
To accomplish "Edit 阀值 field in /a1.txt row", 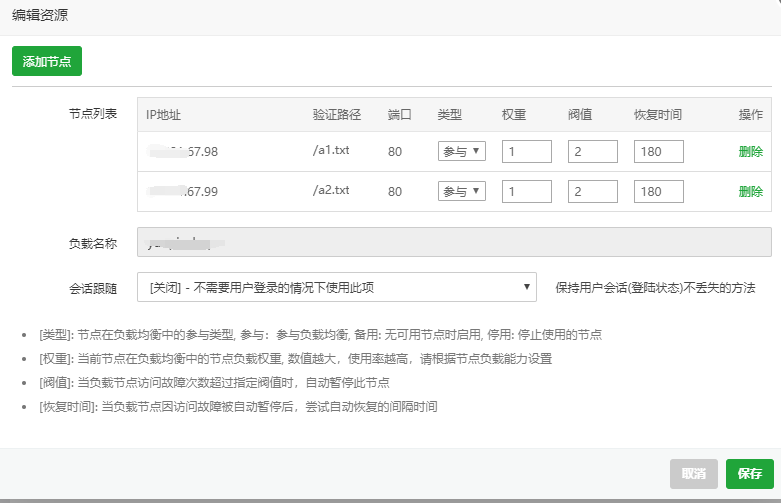I will [x=593, y=151].
